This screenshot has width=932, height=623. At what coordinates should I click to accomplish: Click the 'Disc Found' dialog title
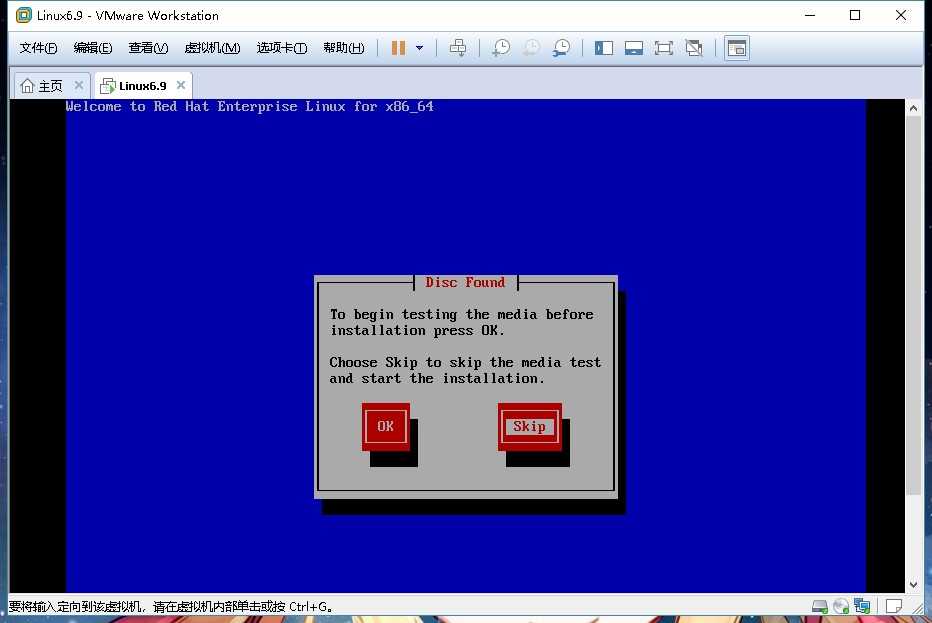coord(465,282)
